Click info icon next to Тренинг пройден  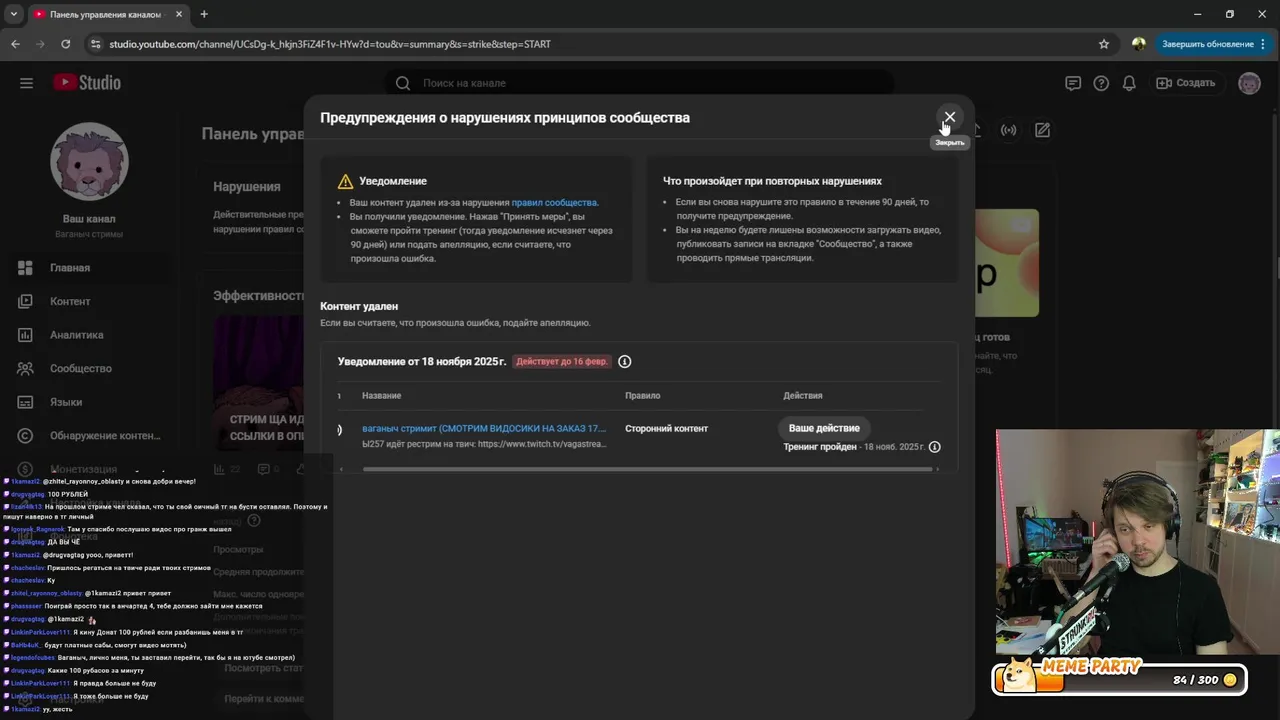coord(934,447)
